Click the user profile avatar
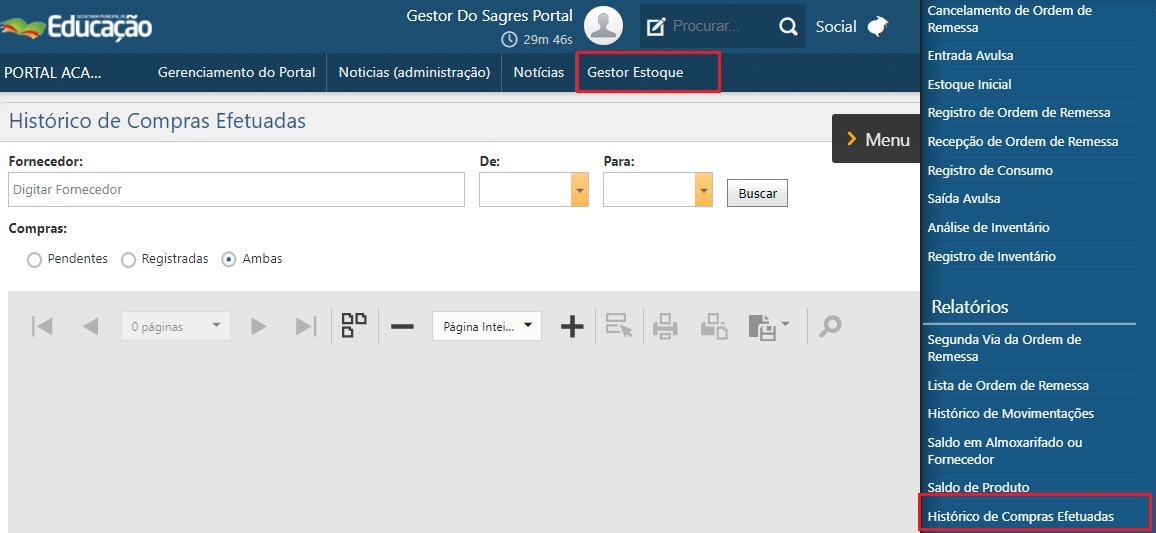Image resolution: width=1156 pixels, height=533 pixels. pyautogui.click(x=603, y=26)
